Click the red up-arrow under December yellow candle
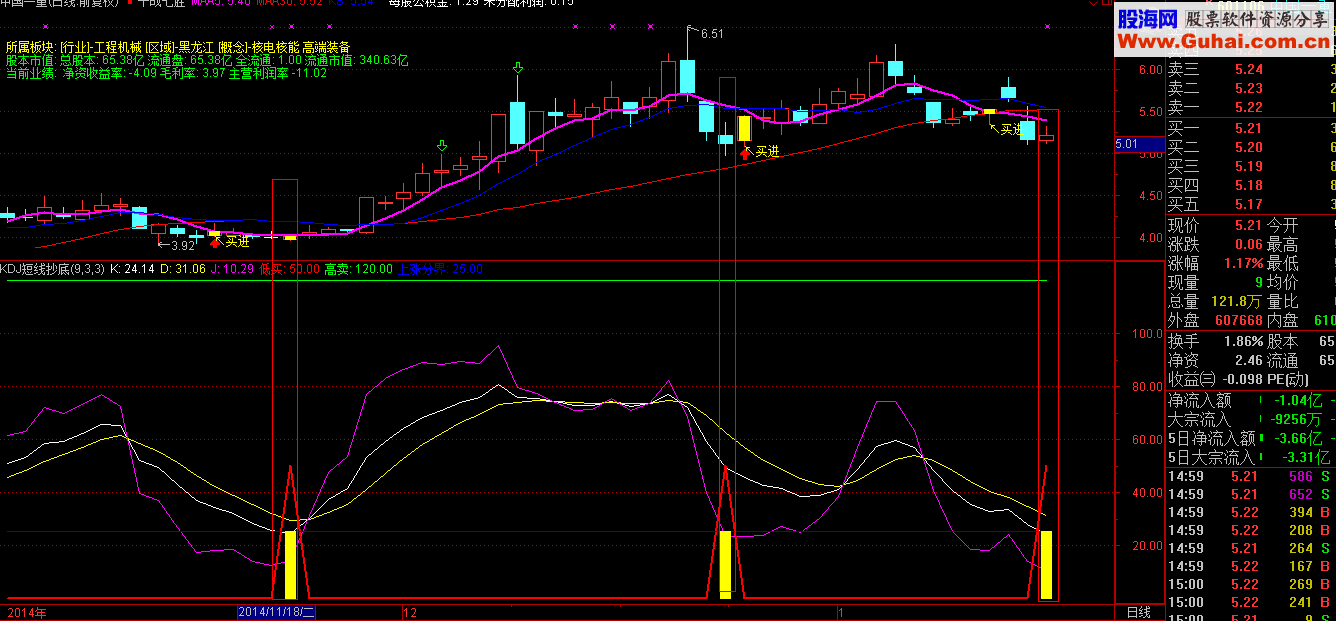The image size is (1336, 621). pos(745,153)
